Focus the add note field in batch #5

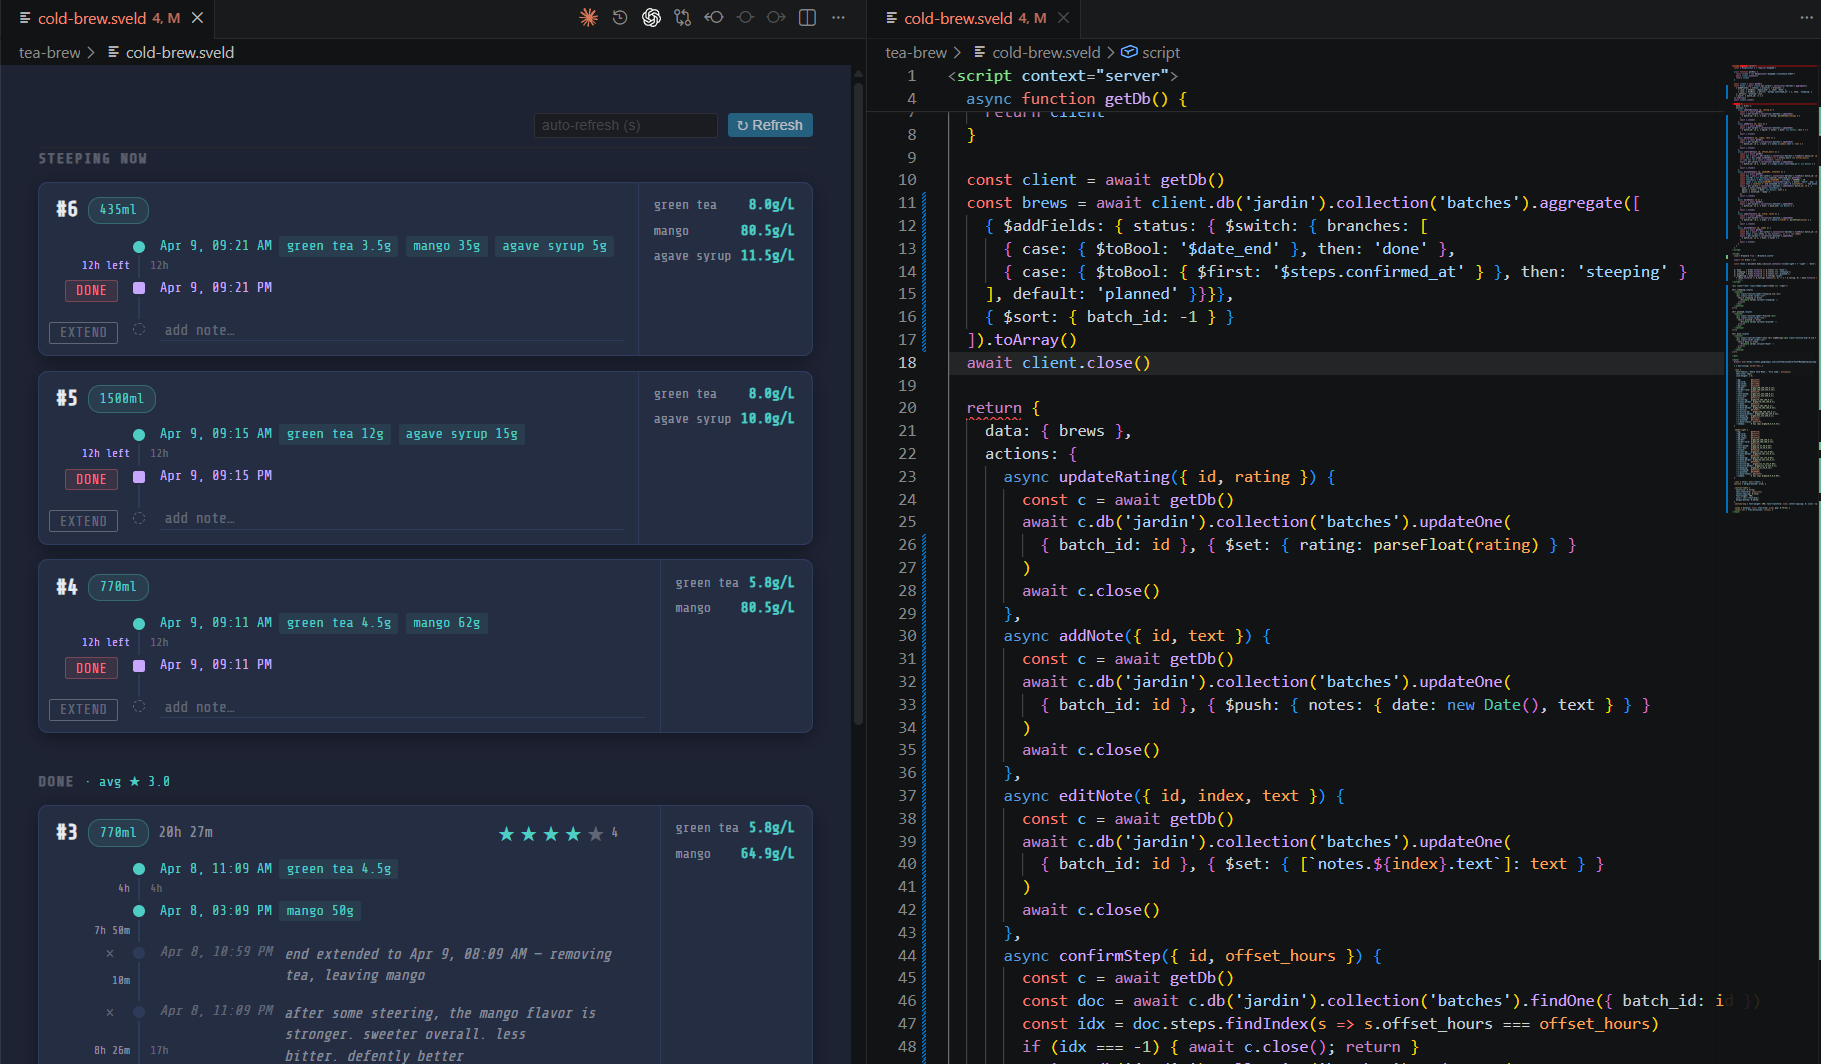coord(392,518)
